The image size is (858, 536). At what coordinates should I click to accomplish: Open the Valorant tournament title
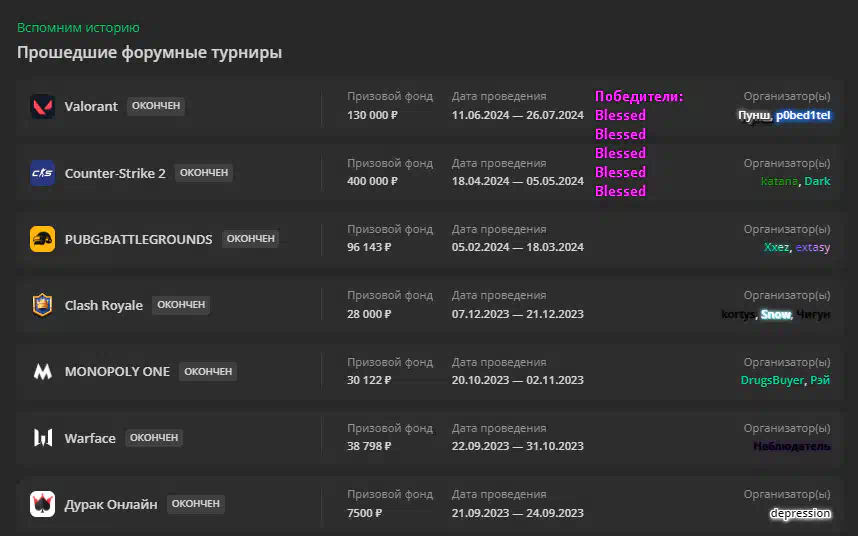pyautogui.click(x=91, y=106)
